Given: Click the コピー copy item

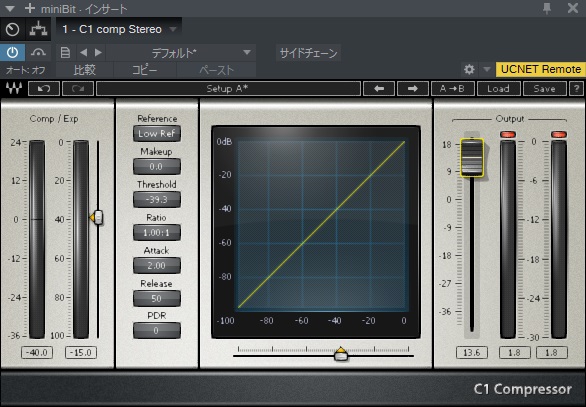Looking at the screenshot, I should tap(145, 70).
